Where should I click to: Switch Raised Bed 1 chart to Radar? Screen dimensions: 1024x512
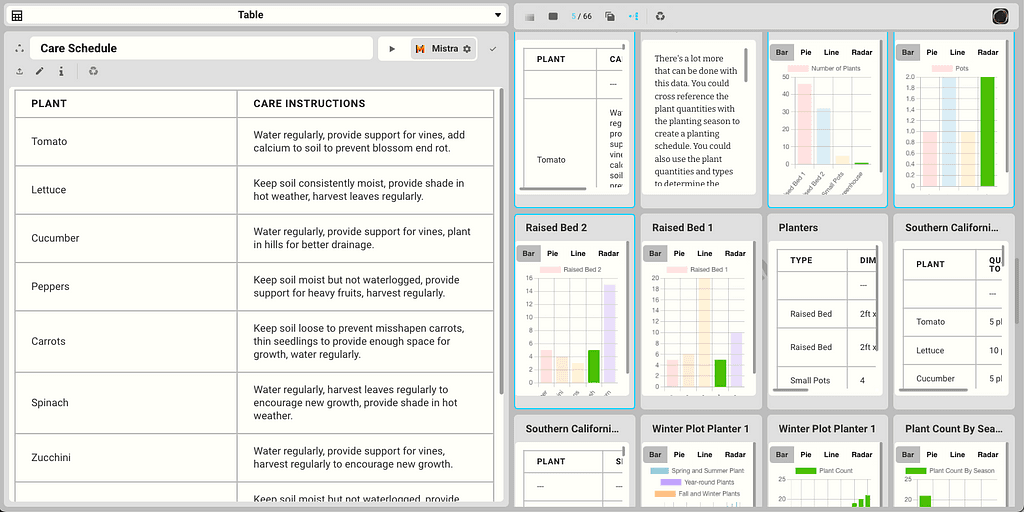735,253
